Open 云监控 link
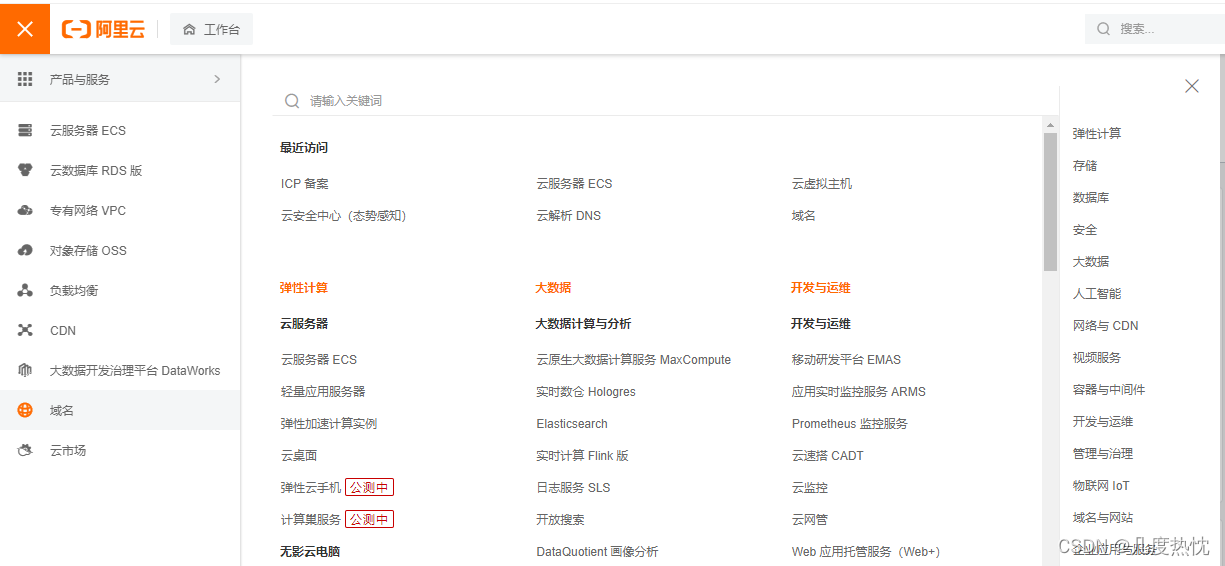Image resolution: width=1225 pixels, height=566 pixels. tap(810, 488)
